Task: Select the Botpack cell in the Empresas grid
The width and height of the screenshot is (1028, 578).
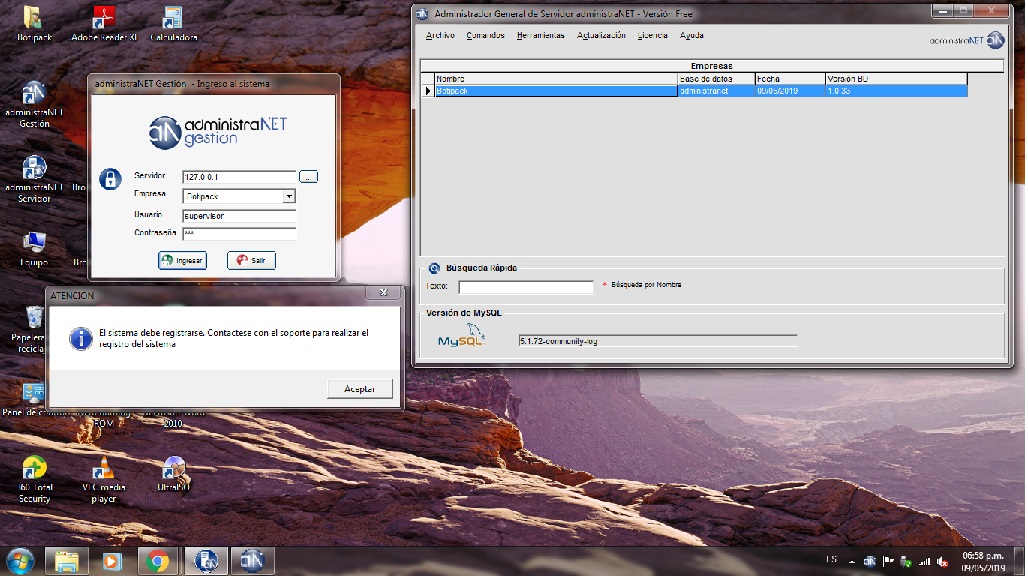Action: [x=556, y=91]
